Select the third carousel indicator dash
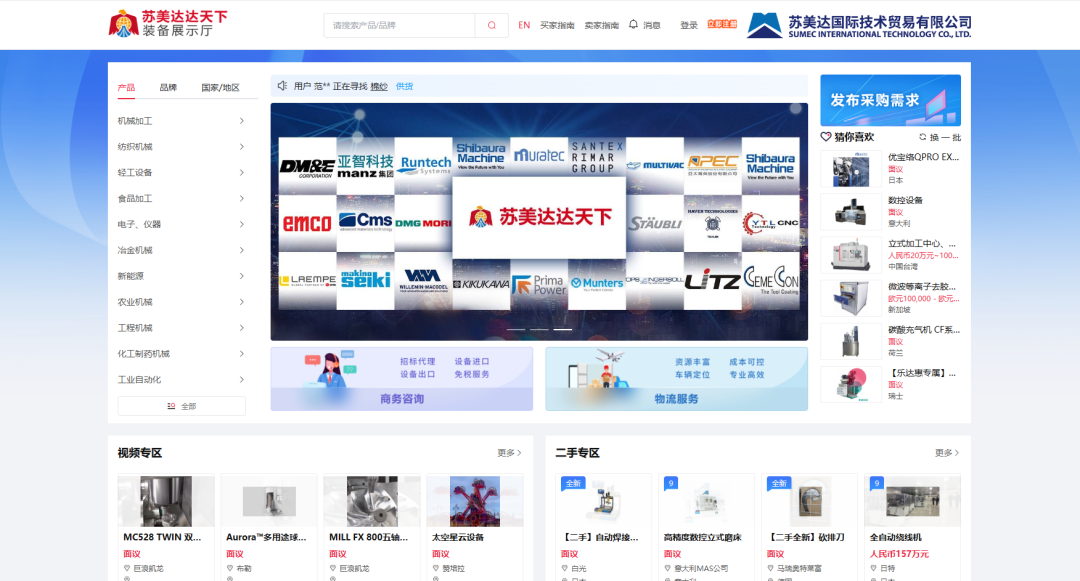 pyautogui.click(x=563, y=330)
